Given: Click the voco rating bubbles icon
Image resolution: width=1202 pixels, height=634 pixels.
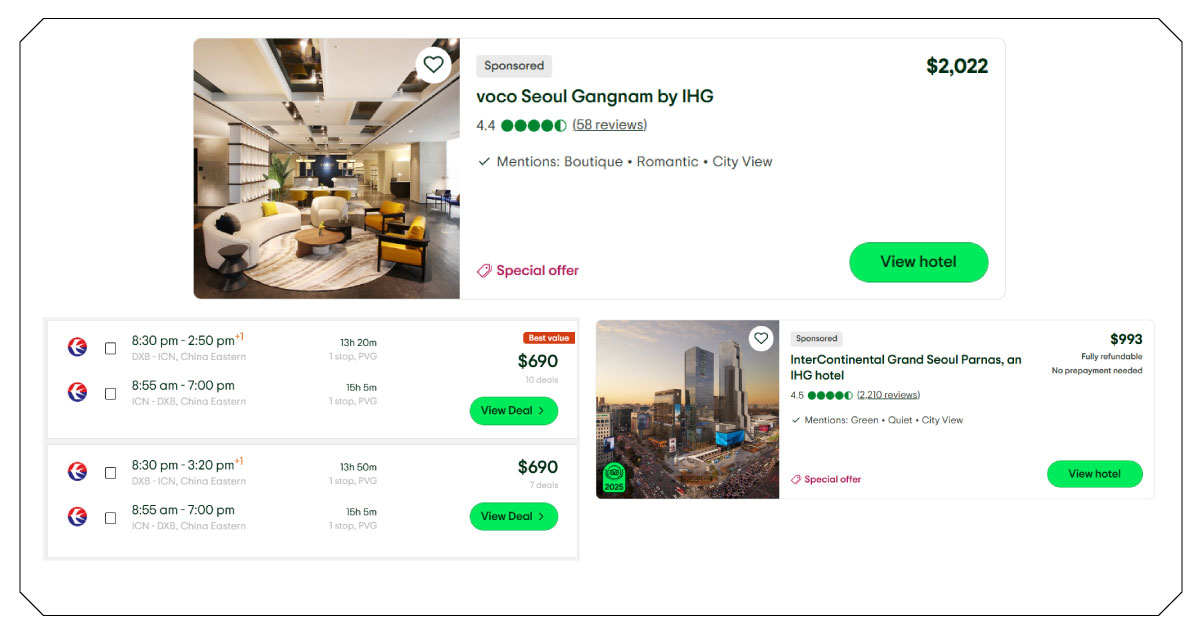Looking at the screenshot, I should (534, 125).
